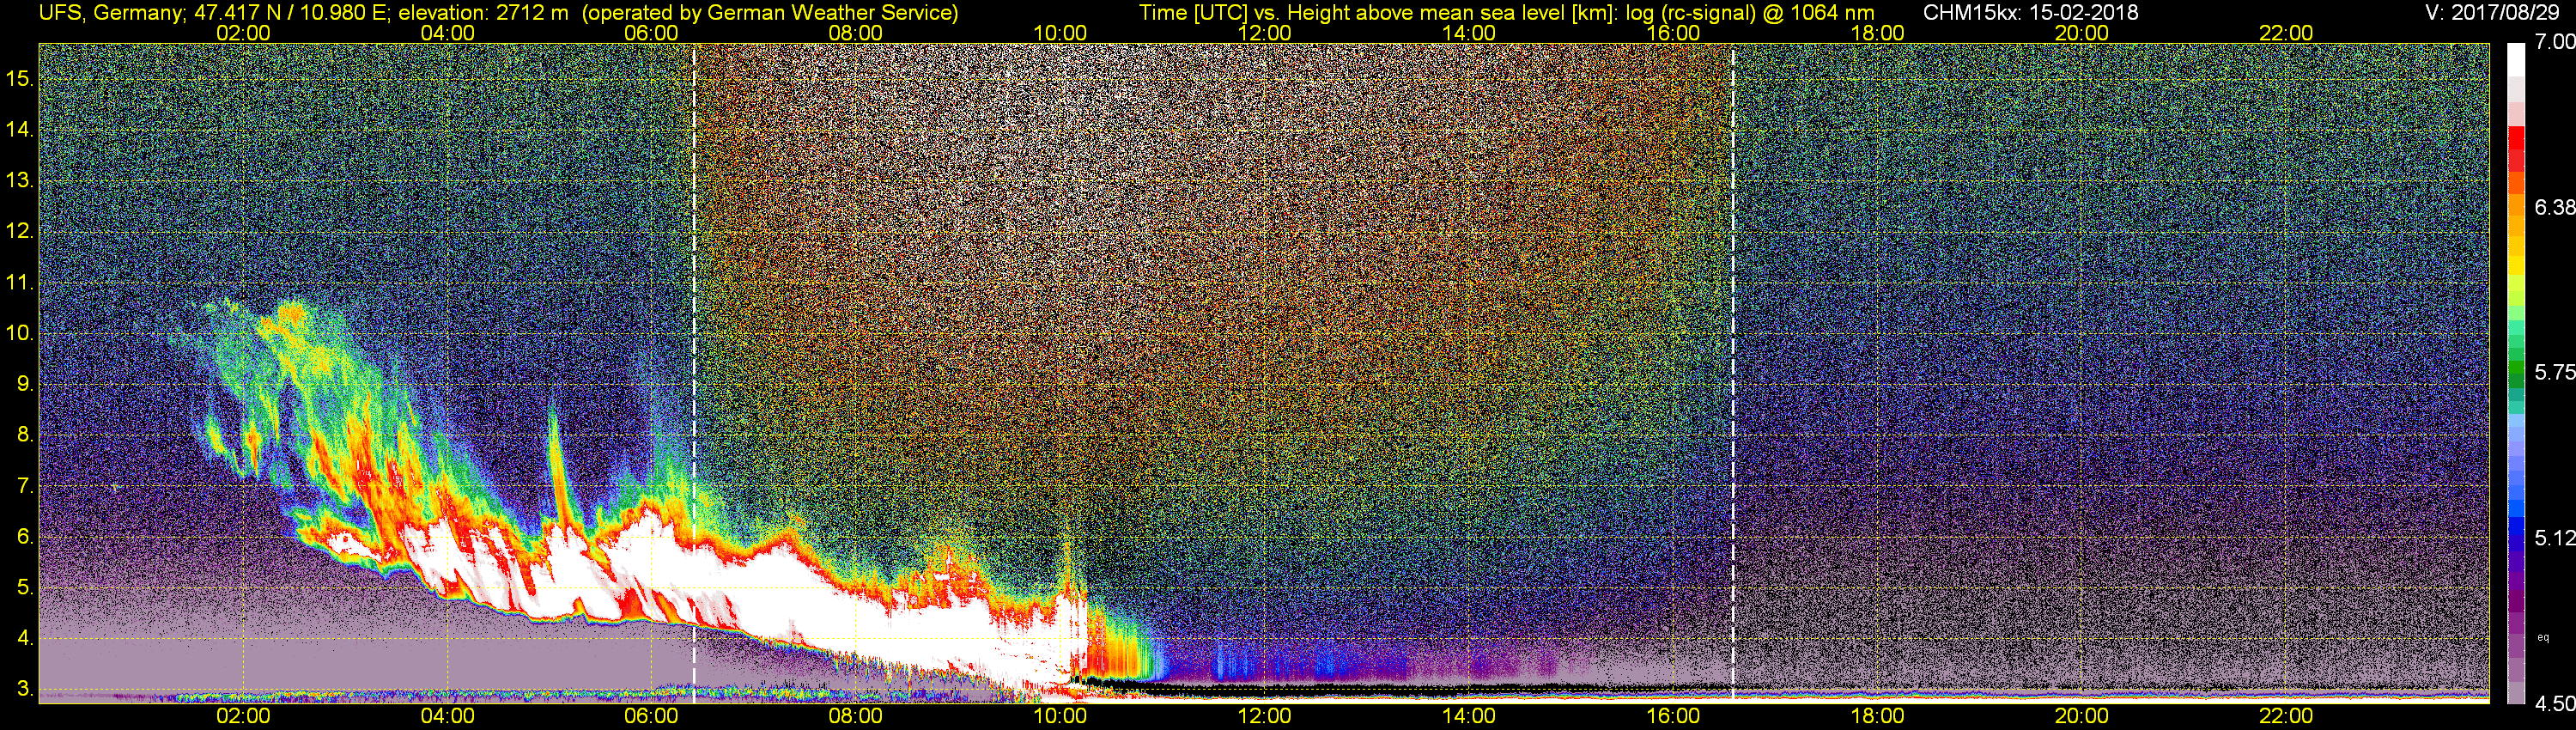Click the colorbar value '4.50'

2554,704
